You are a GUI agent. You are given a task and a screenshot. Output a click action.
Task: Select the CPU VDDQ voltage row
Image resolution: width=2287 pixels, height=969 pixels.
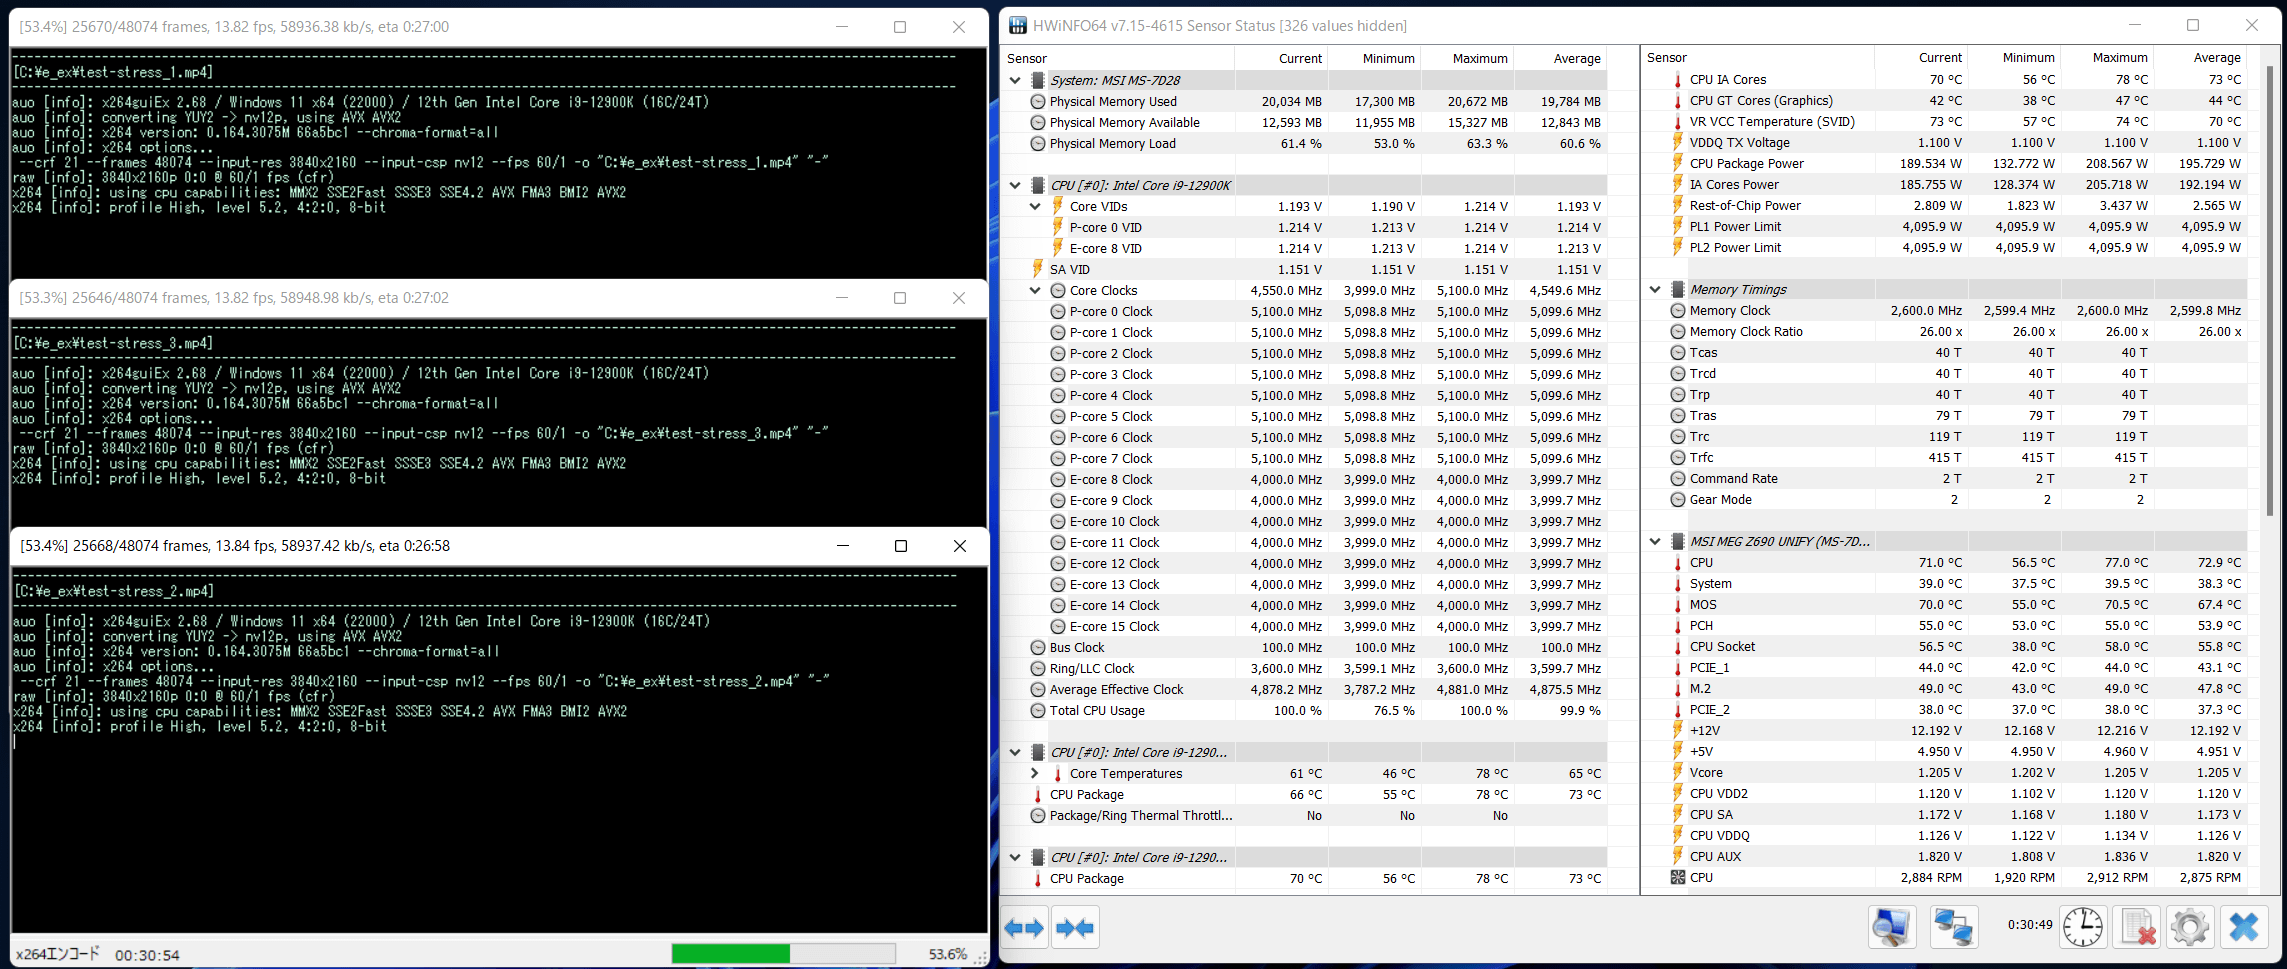[x=1945, y=836]
